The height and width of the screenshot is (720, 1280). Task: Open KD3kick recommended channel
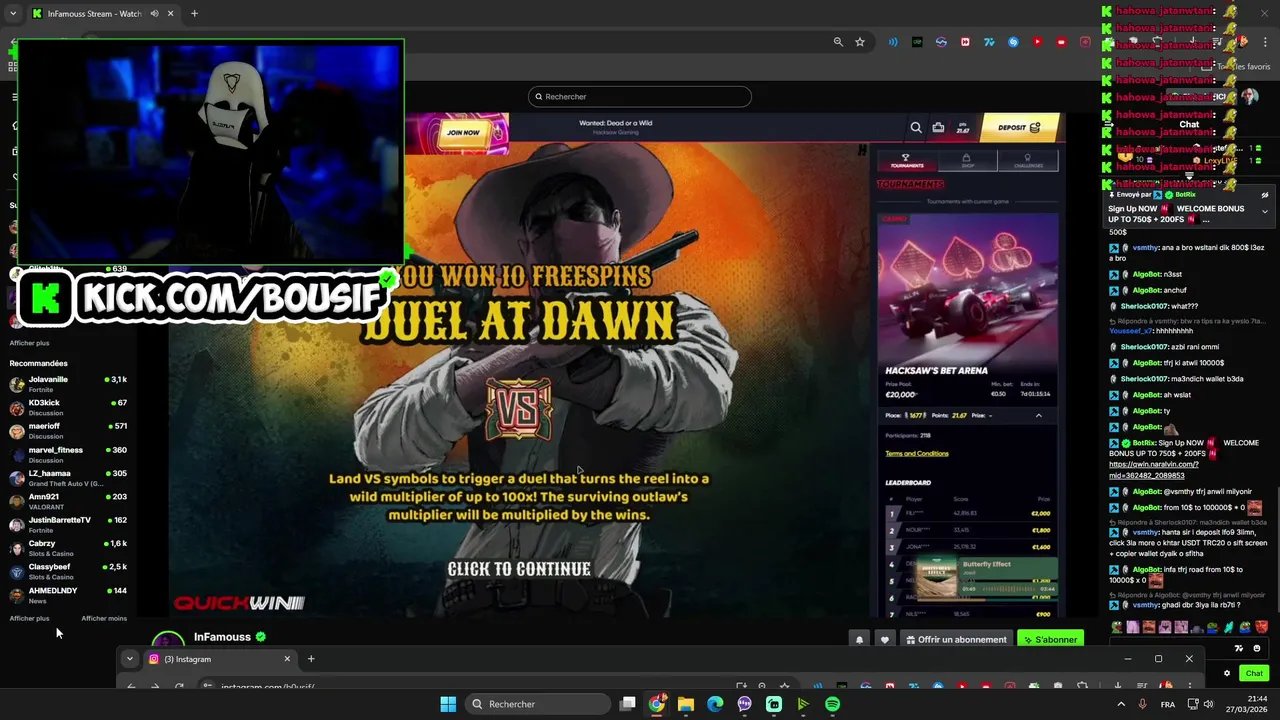point(68,407)
